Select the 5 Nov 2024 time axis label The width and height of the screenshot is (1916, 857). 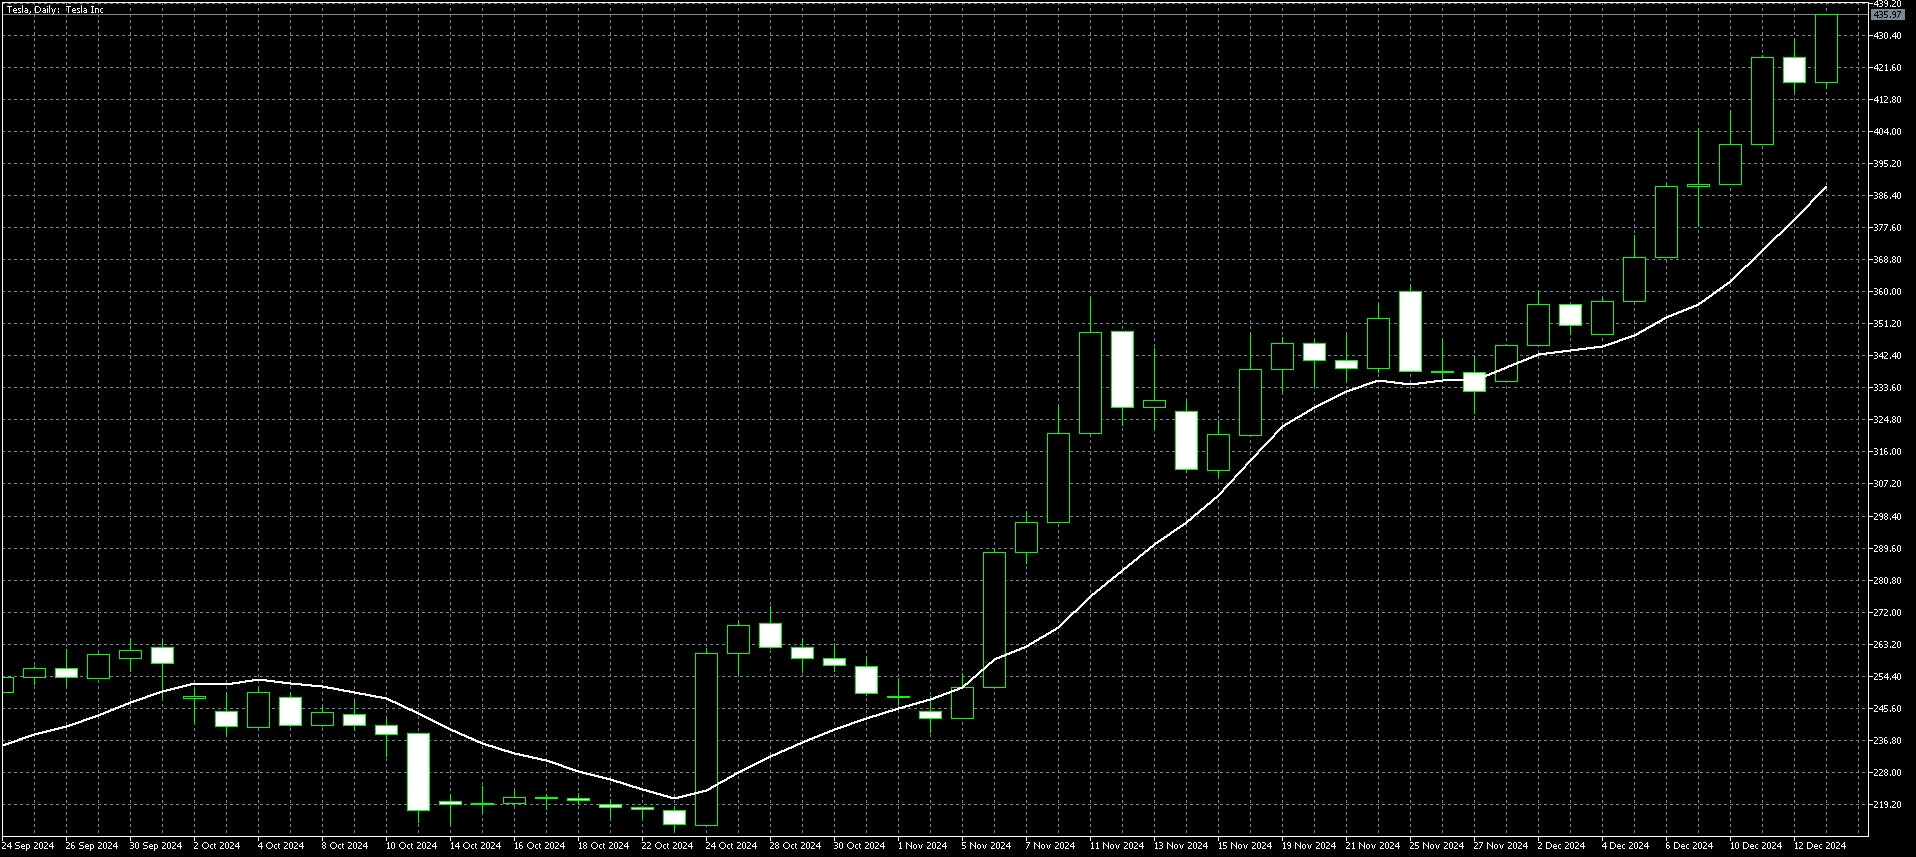[987, 846]
